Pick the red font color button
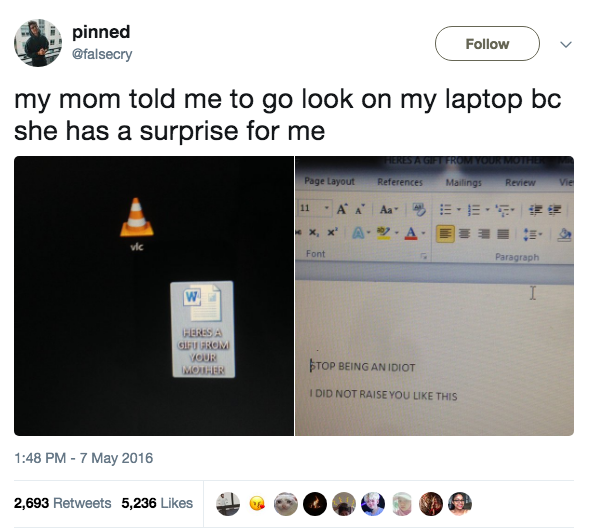Image resolution: width=598 pixels, height=528 pixels. click(x=411, y=233)
